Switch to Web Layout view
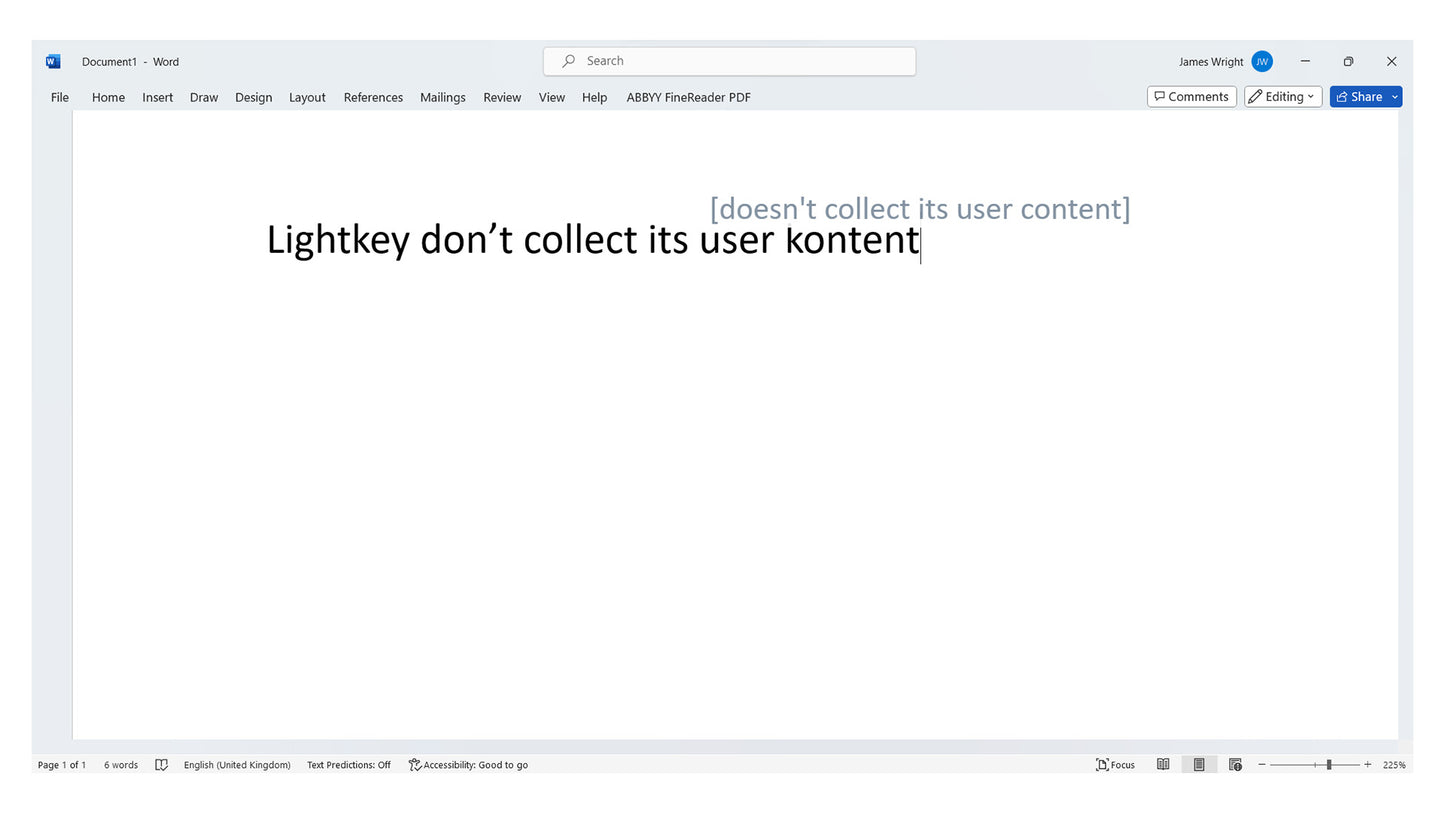 (1235, 765)
